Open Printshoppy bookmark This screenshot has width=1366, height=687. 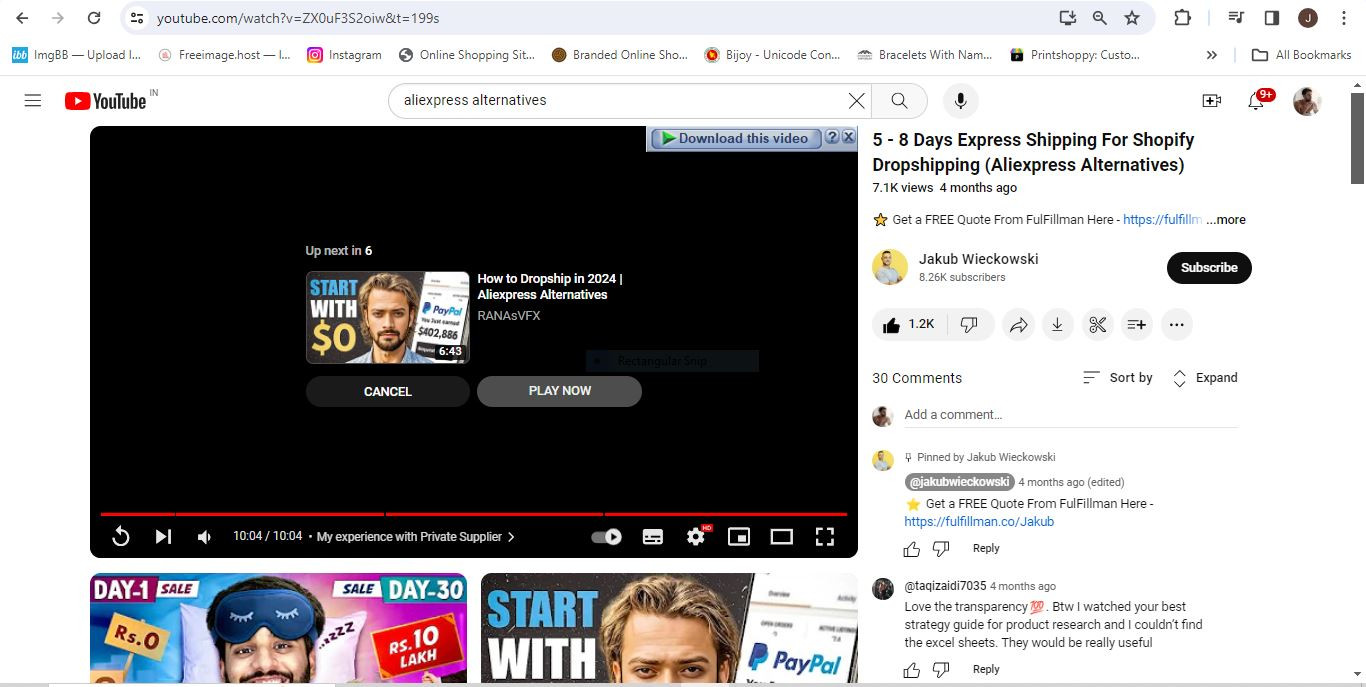tap(1075, 55)
